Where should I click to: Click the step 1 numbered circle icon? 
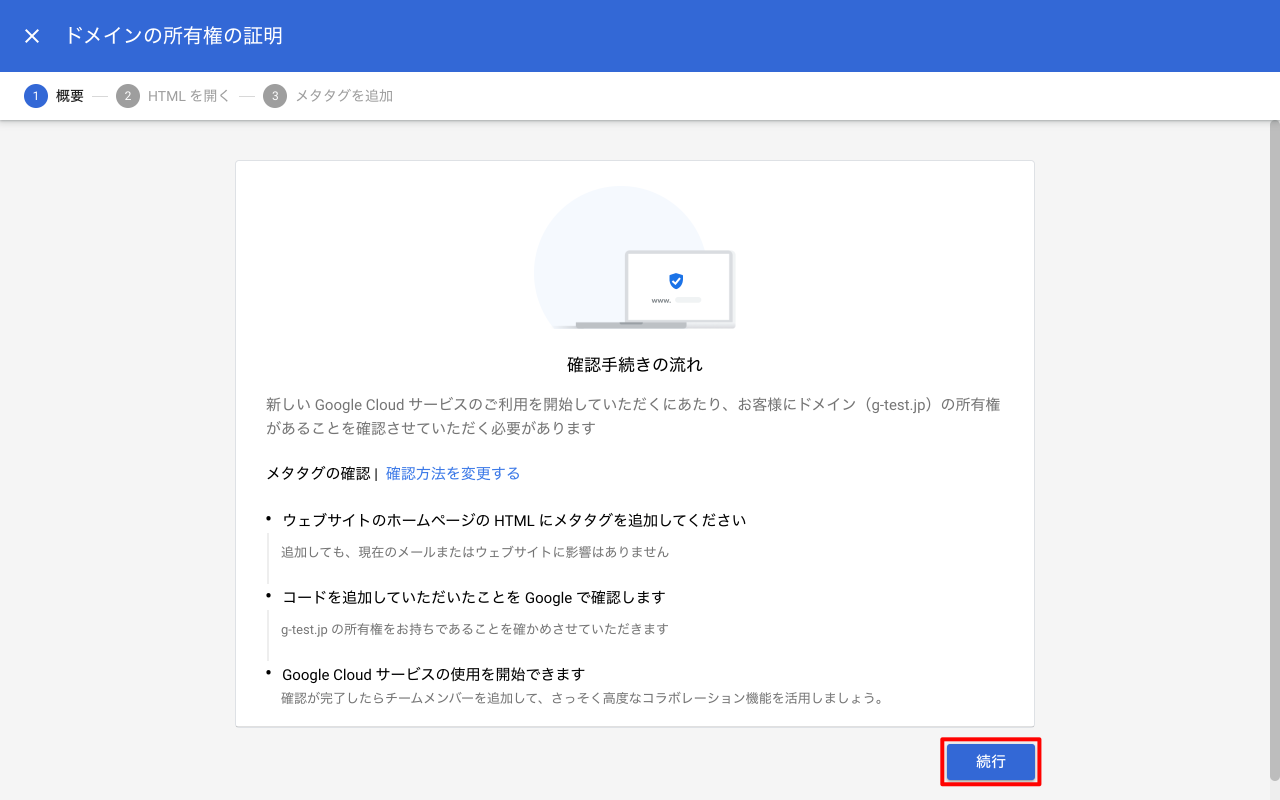click(x=37, y=96)
